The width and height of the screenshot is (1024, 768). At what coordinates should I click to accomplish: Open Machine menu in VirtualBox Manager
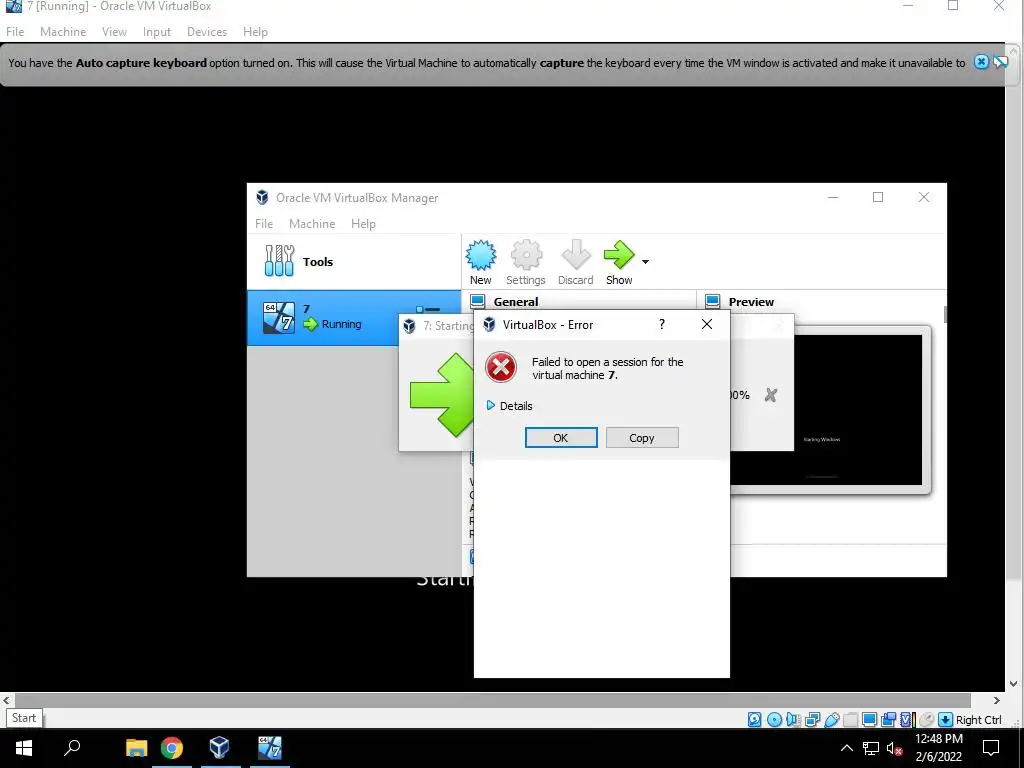[x=312, y=223]
